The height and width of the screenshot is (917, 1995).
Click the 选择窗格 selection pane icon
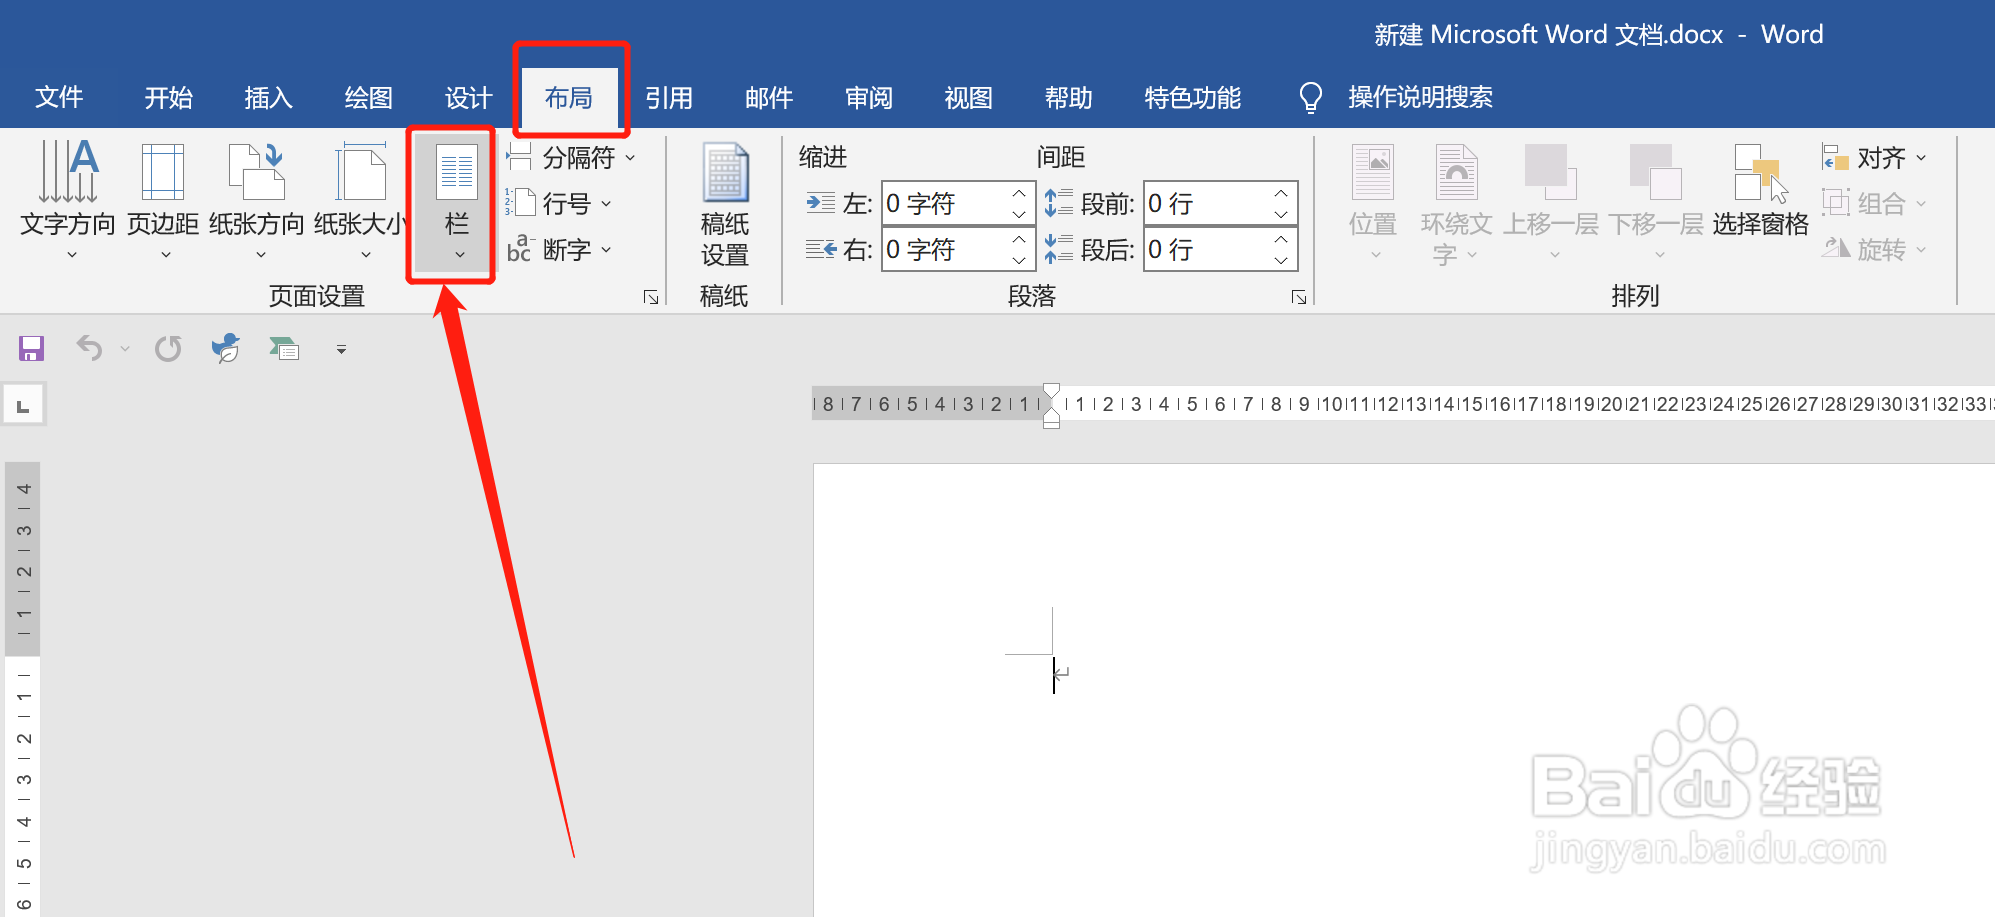[1760, 190]
